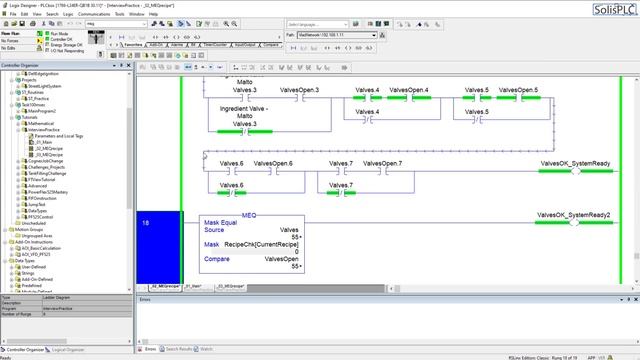Select Parameters and Local Tags item
Image resolution: width=640 pixels, height=360 pixels.
pos(59,136)
